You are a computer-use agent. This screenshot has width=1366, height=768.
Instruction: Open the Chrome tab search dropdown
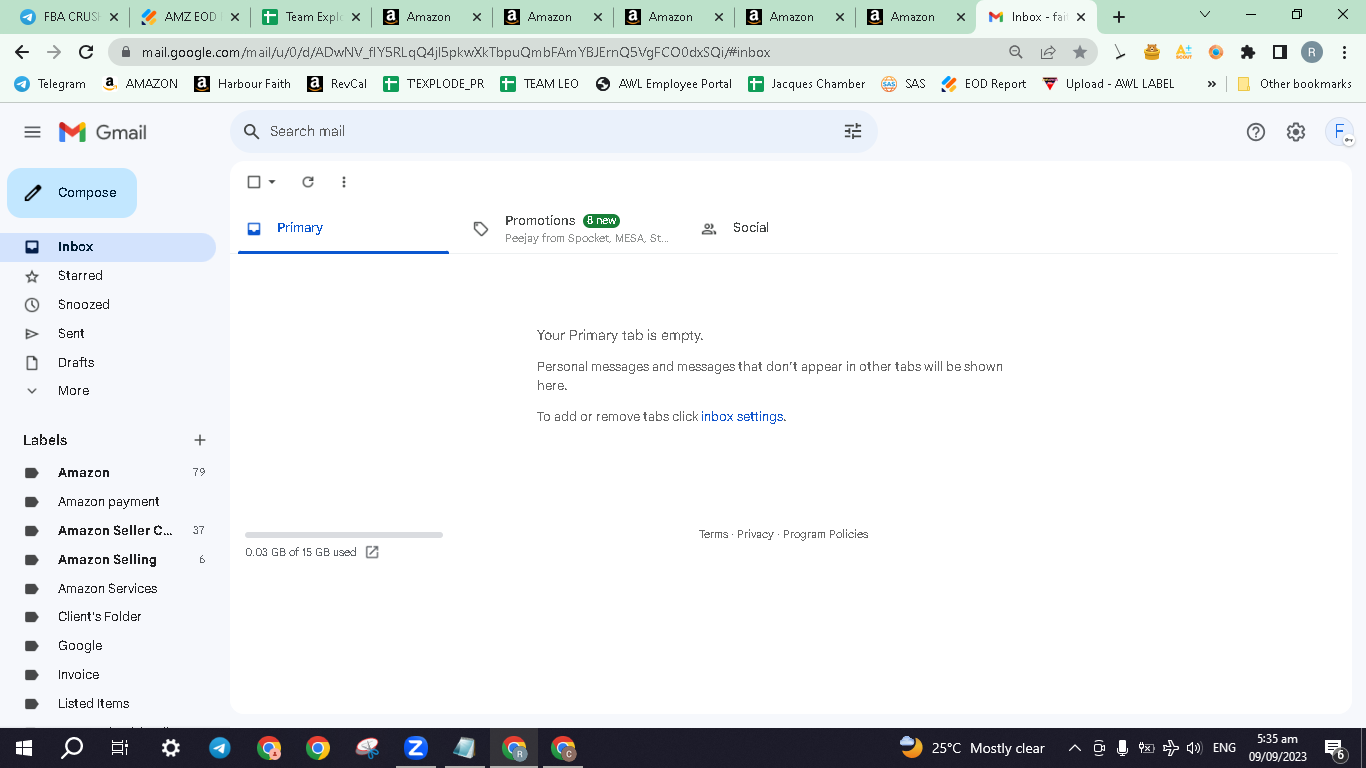tap(1205, 15)
